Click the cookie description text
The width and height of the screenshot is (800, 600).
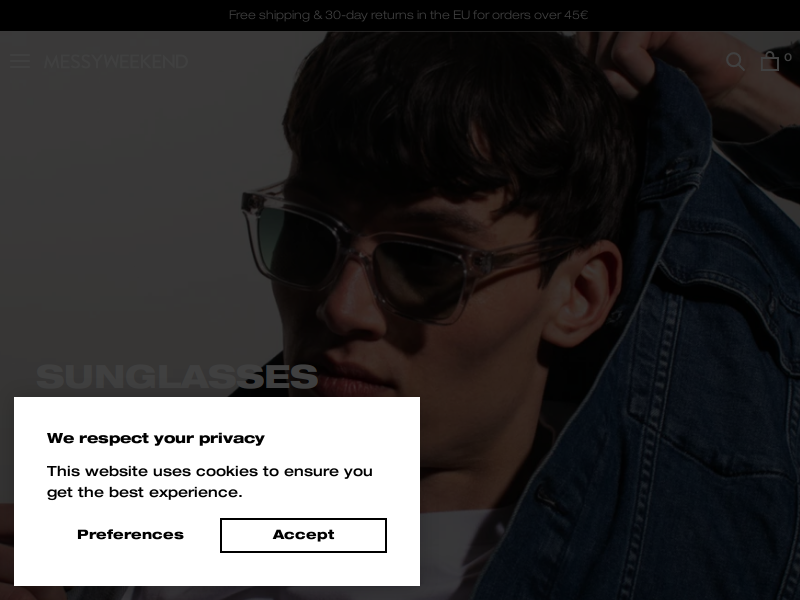pos(210,481)
